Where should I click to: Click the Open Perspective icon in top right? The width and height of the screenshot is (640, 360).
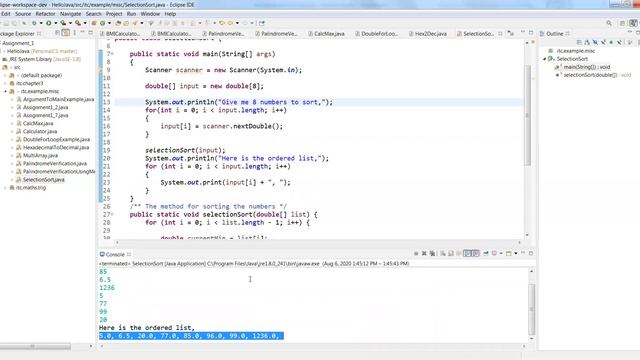click(622, 23)
